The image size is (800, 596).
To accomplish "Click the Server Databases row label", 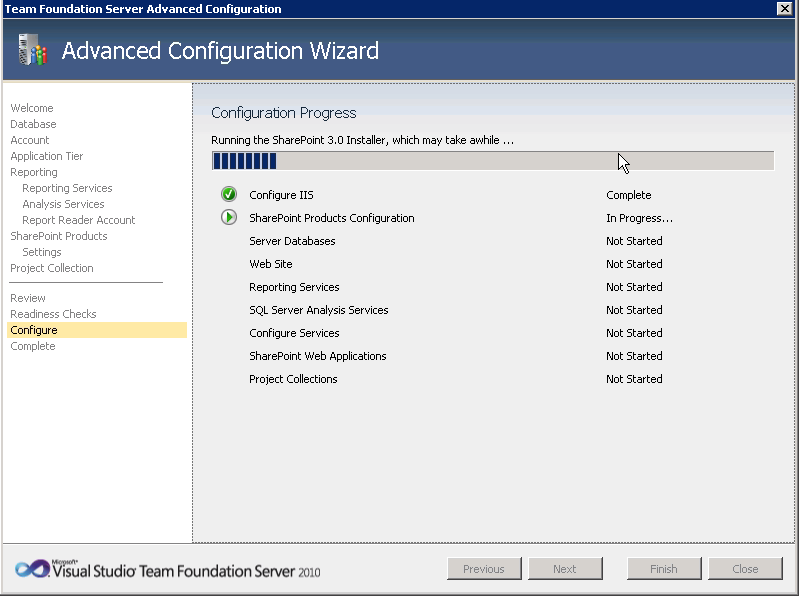I will pyautogui.click(x=292, y=241).
